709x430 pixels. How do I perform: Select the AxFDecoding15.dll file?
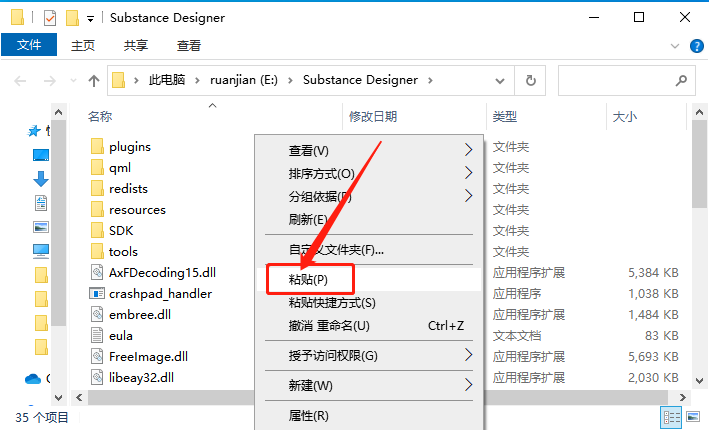coord(153,273)
